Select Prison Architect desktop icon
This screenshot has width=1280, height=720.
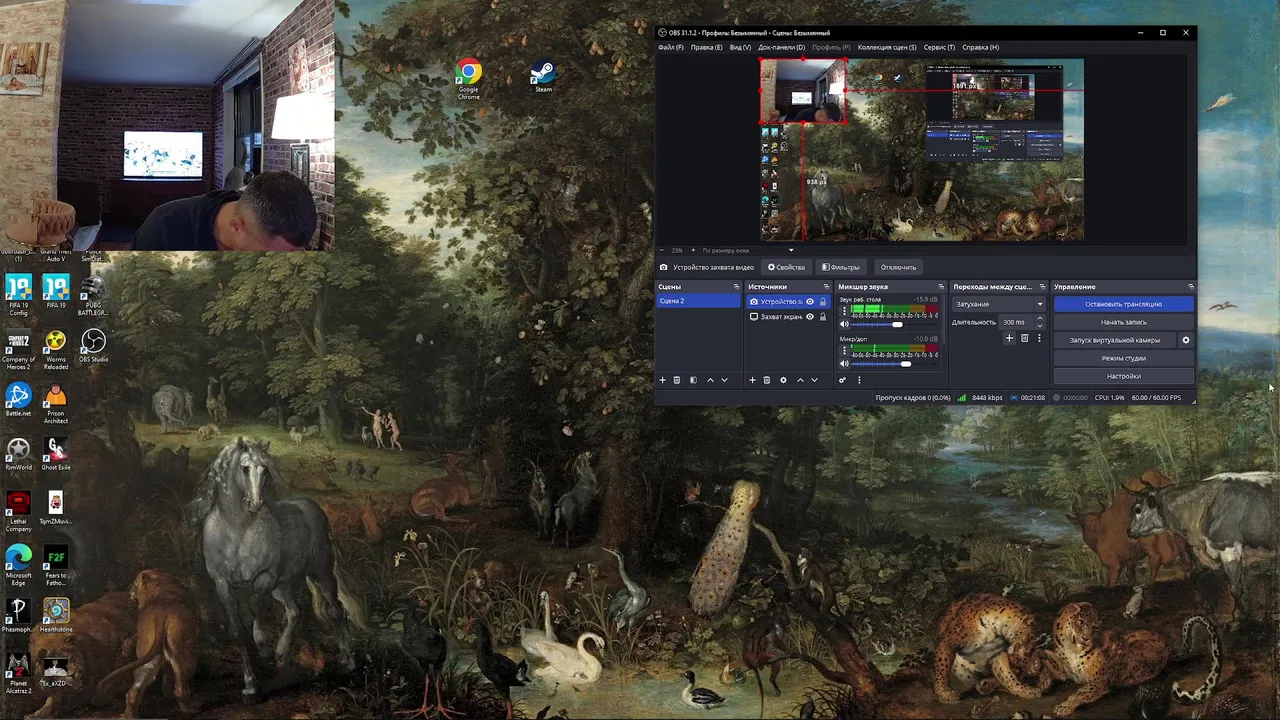[56, 404]
